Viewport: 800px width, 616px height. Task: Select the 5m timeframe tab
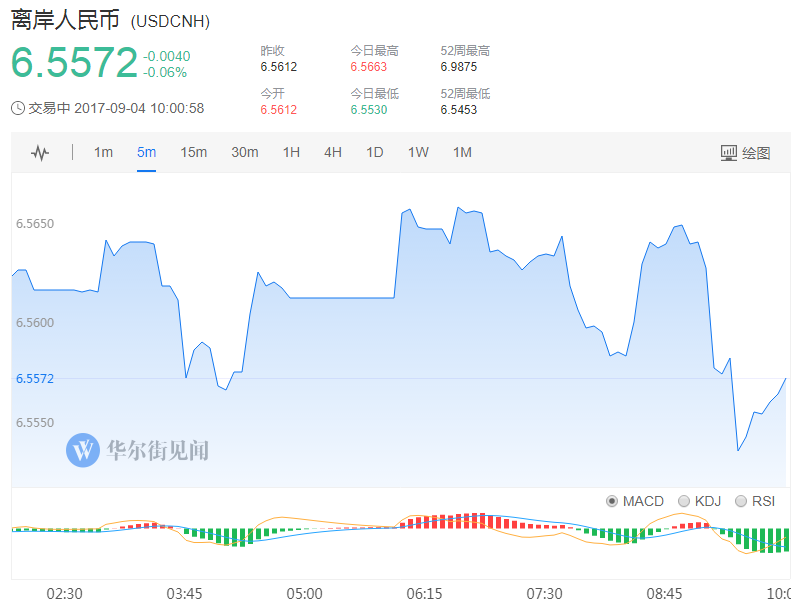click(x=147, y=153)
